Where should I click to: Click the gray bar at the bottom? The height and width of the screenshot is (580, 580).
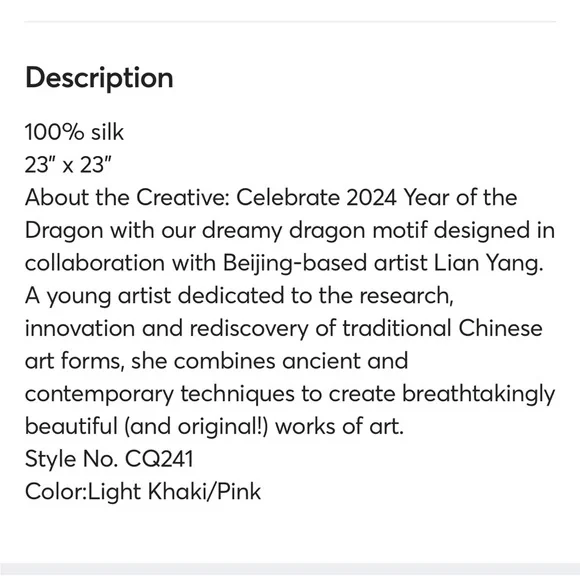[290, 570]
